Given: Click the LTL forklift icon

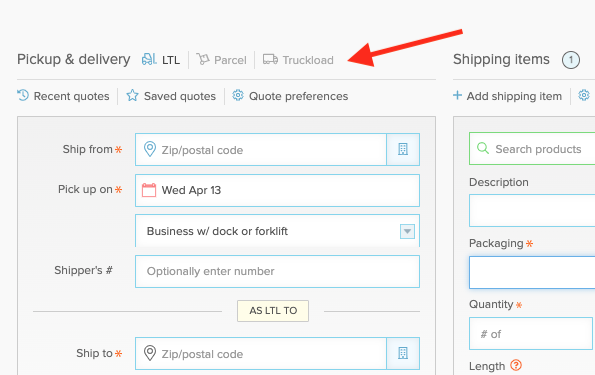Looking at the screenshot, I should click(x=149, y=59).
